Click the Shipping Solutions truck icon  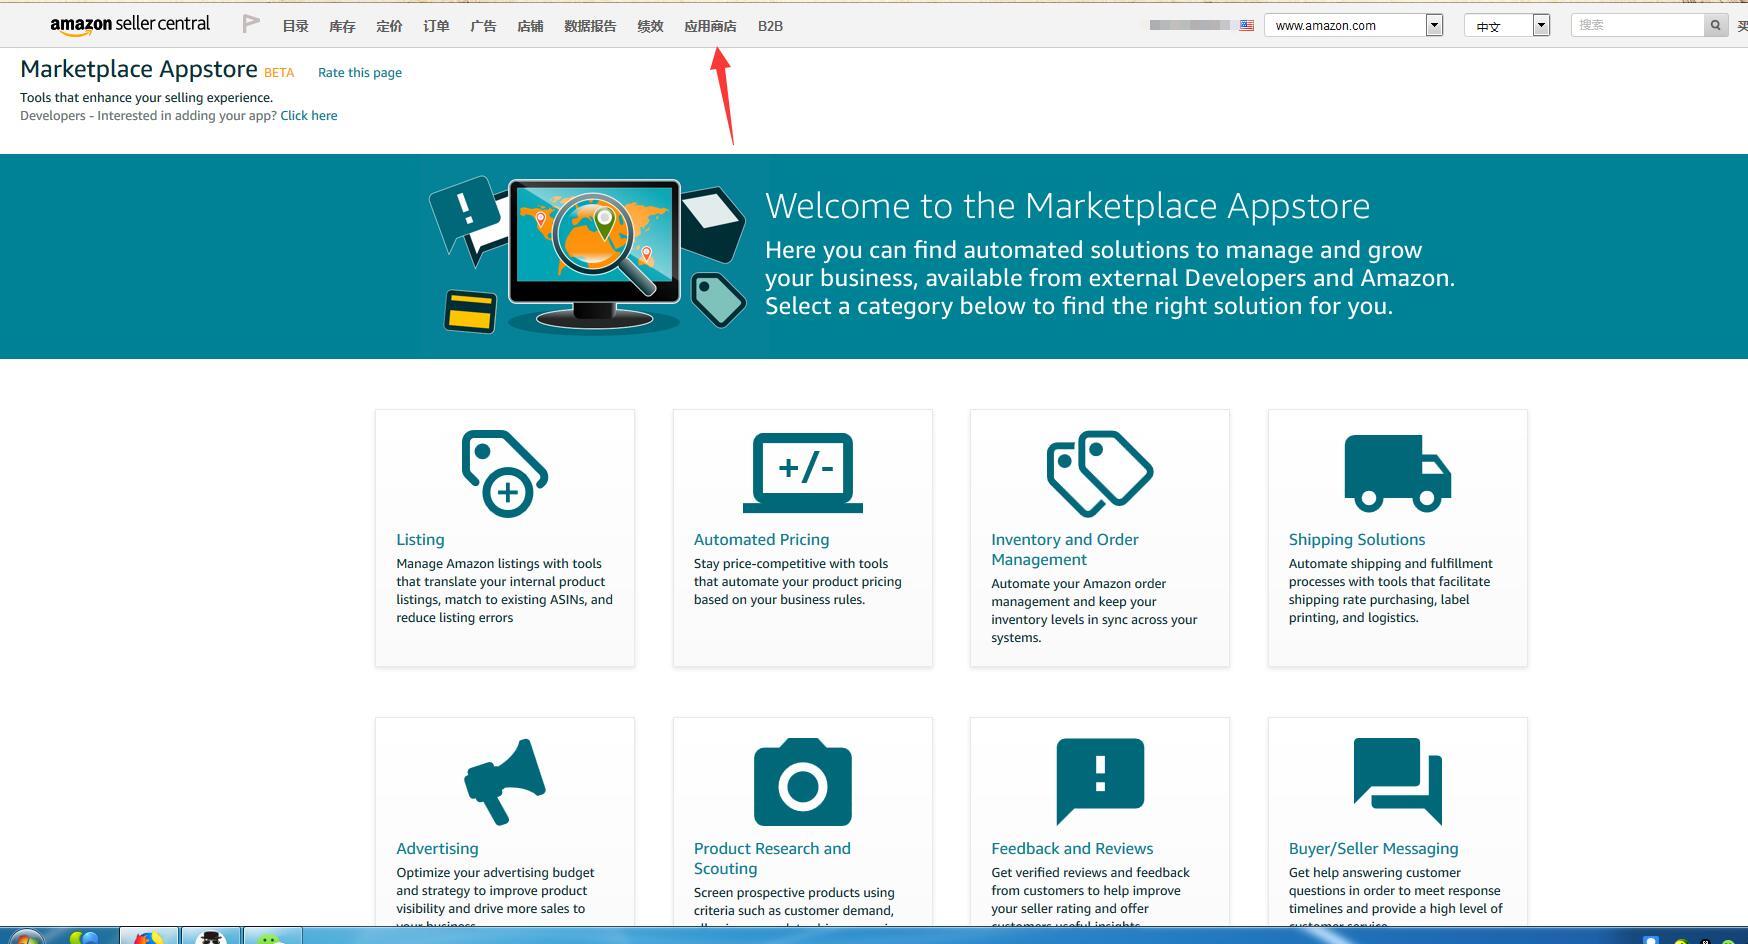[x=1397, y=473]
